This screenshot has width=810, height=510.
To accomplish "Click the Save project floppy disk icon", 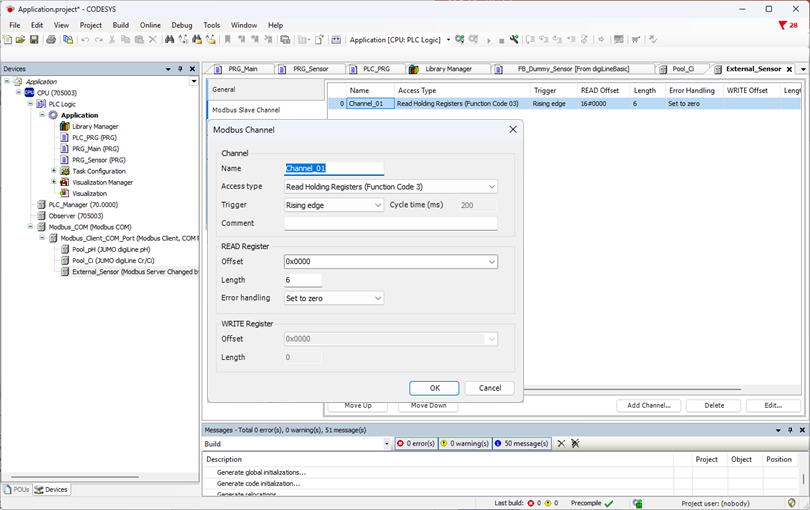I will 34,40.
